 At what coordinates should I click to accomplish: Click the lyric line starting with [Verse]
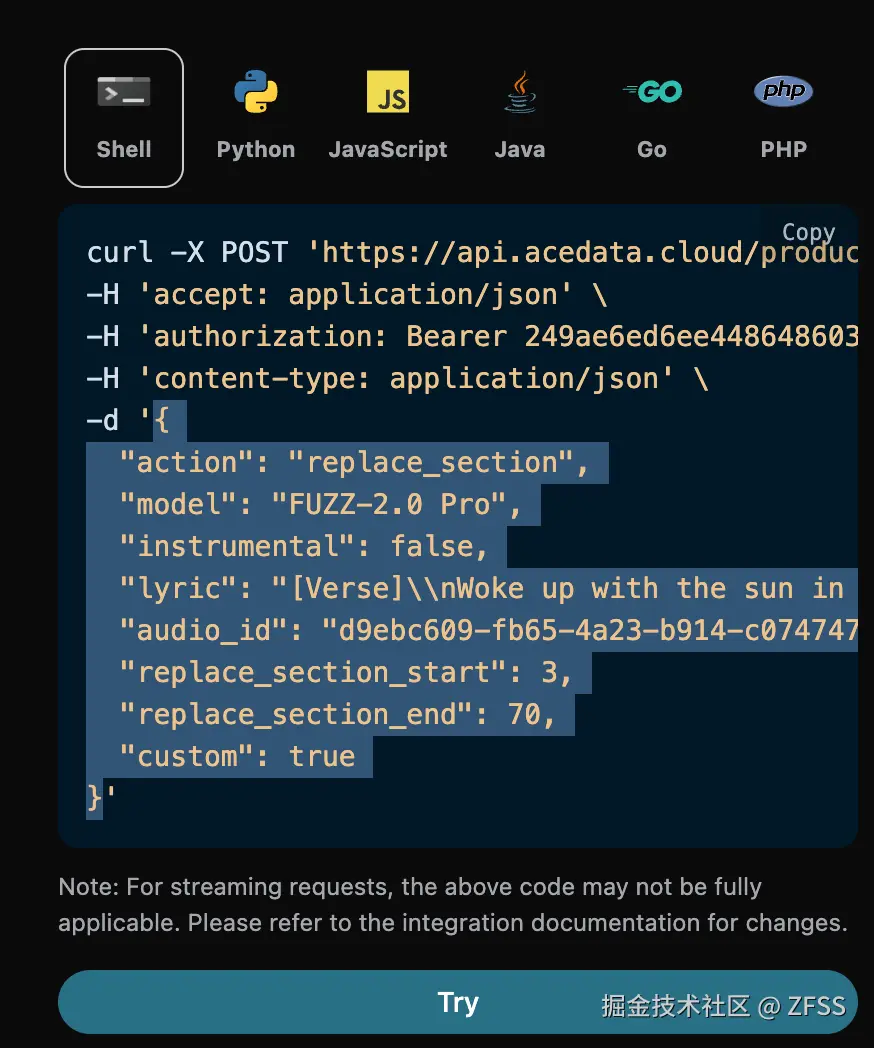tap(560, 589)
